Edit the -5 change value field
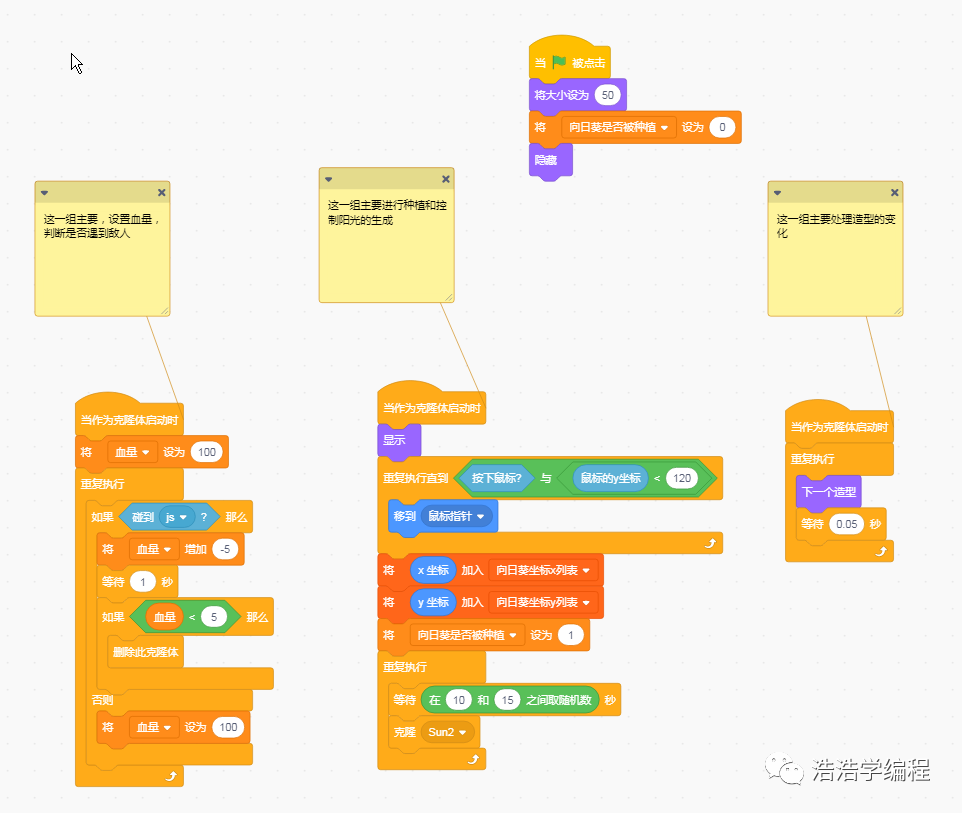 (x=225, y=549)
